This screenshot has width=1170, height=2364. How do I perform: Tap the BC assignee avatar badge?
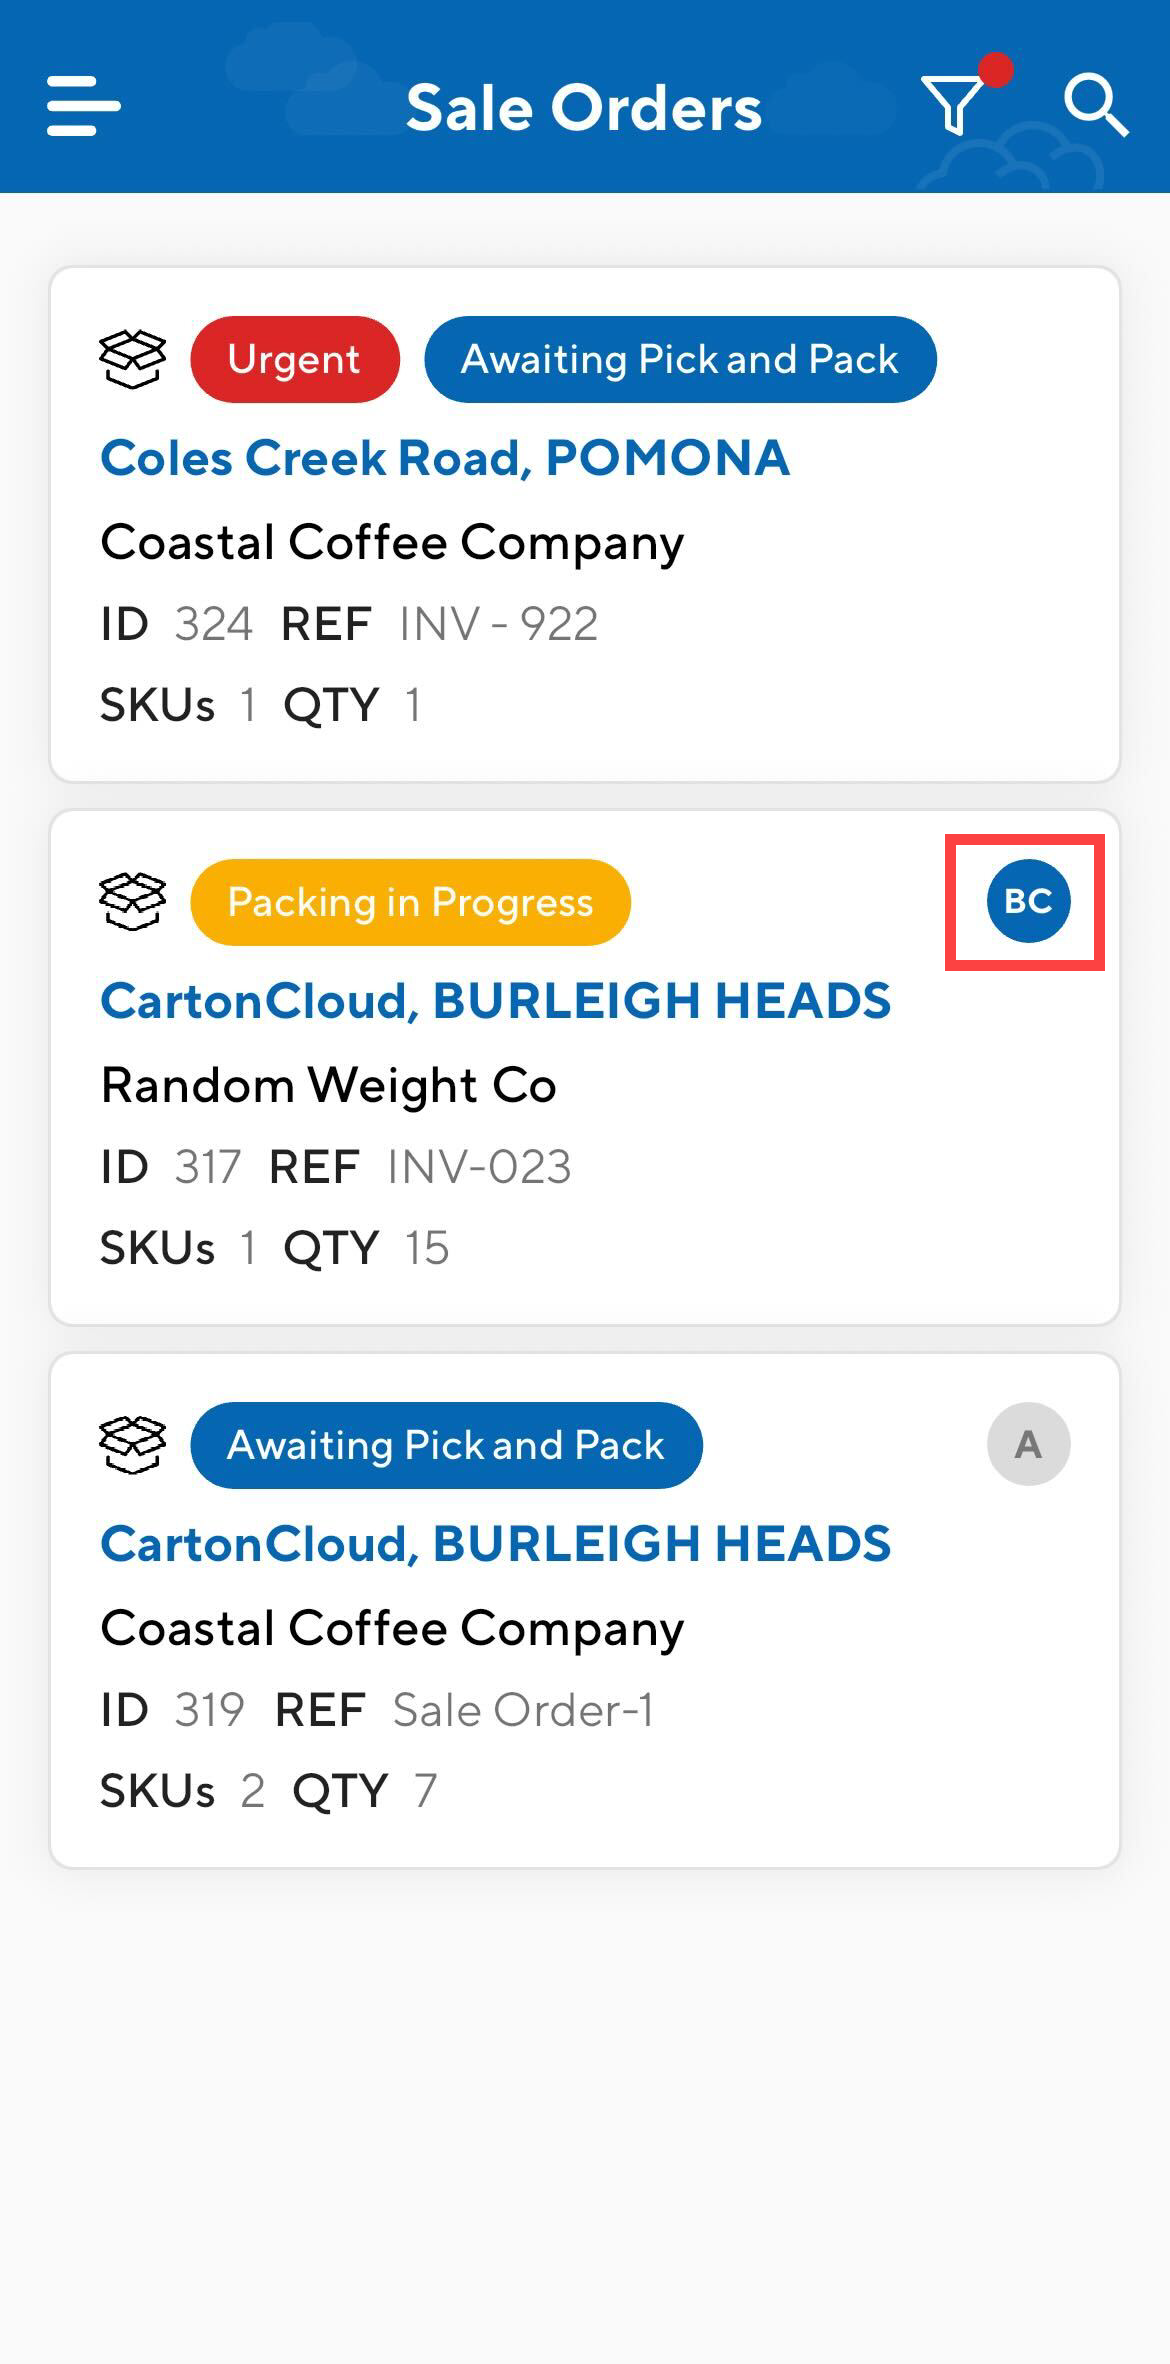click(1028, 901)
